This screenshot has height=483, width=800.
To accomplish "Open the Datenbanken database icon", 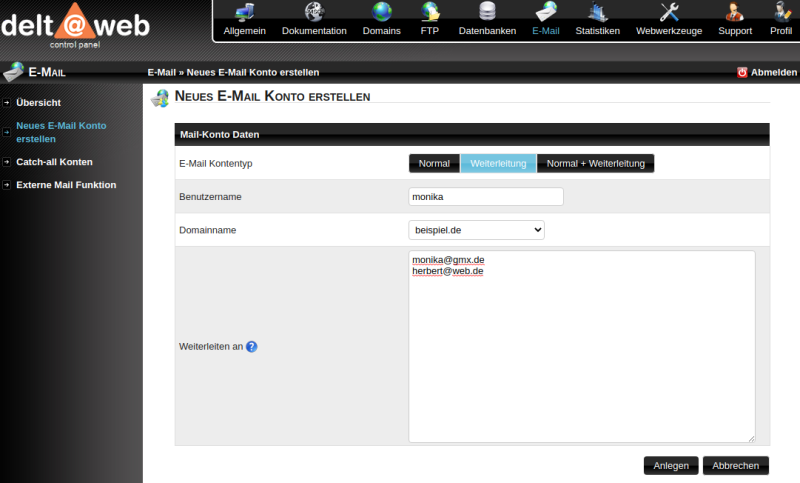I will tap(487, 13).
